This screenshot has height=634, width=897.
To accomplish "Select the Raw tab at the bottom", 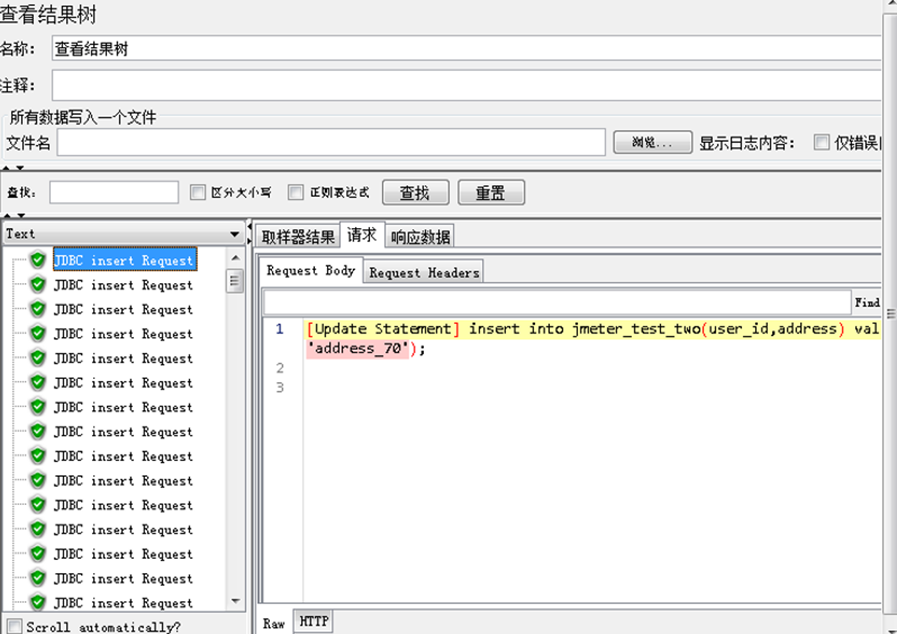I will 274,623.
